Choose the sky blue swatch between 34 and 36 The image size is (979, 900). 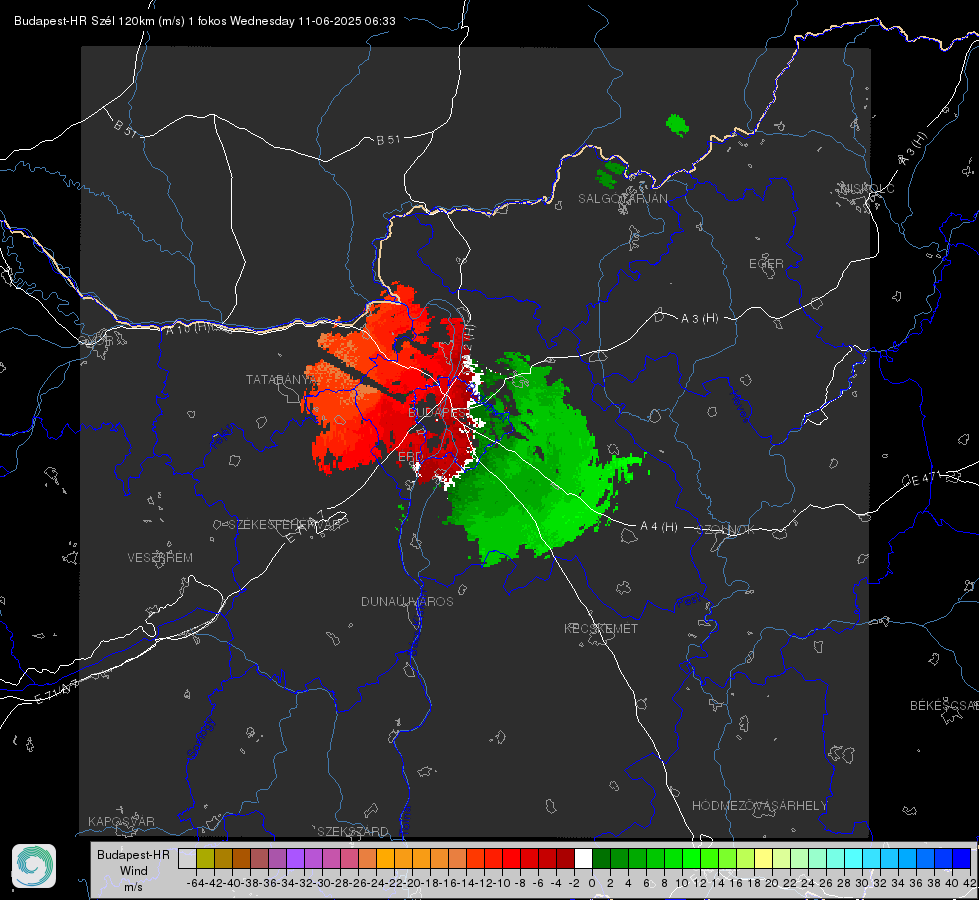click(907, 858)
